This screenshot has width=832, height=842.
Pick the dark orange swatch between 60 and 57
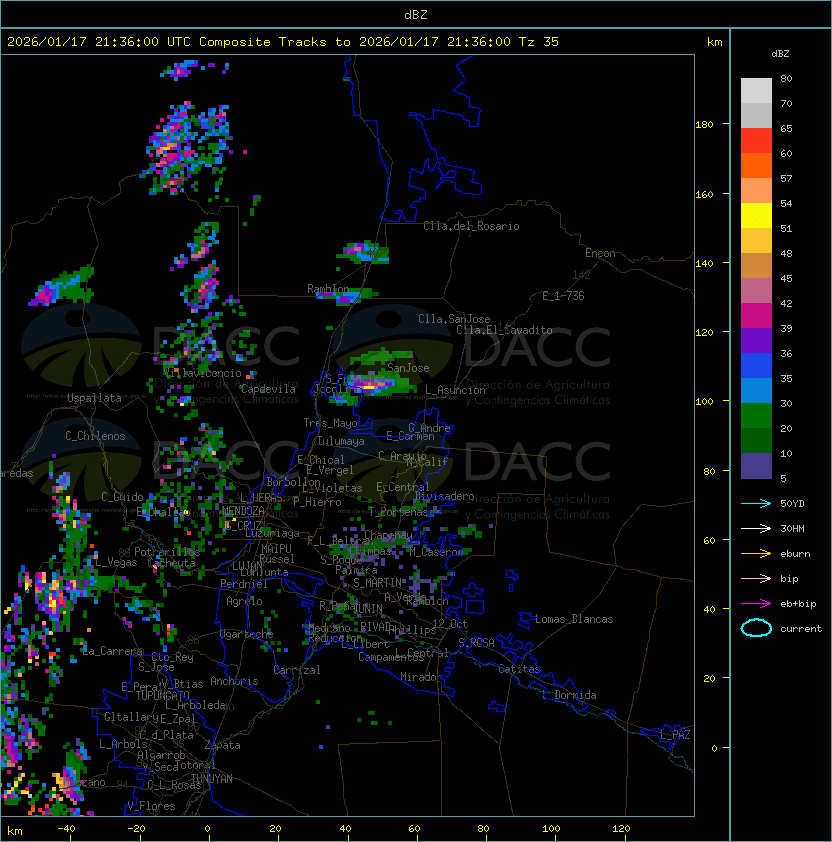pos(756,165)
